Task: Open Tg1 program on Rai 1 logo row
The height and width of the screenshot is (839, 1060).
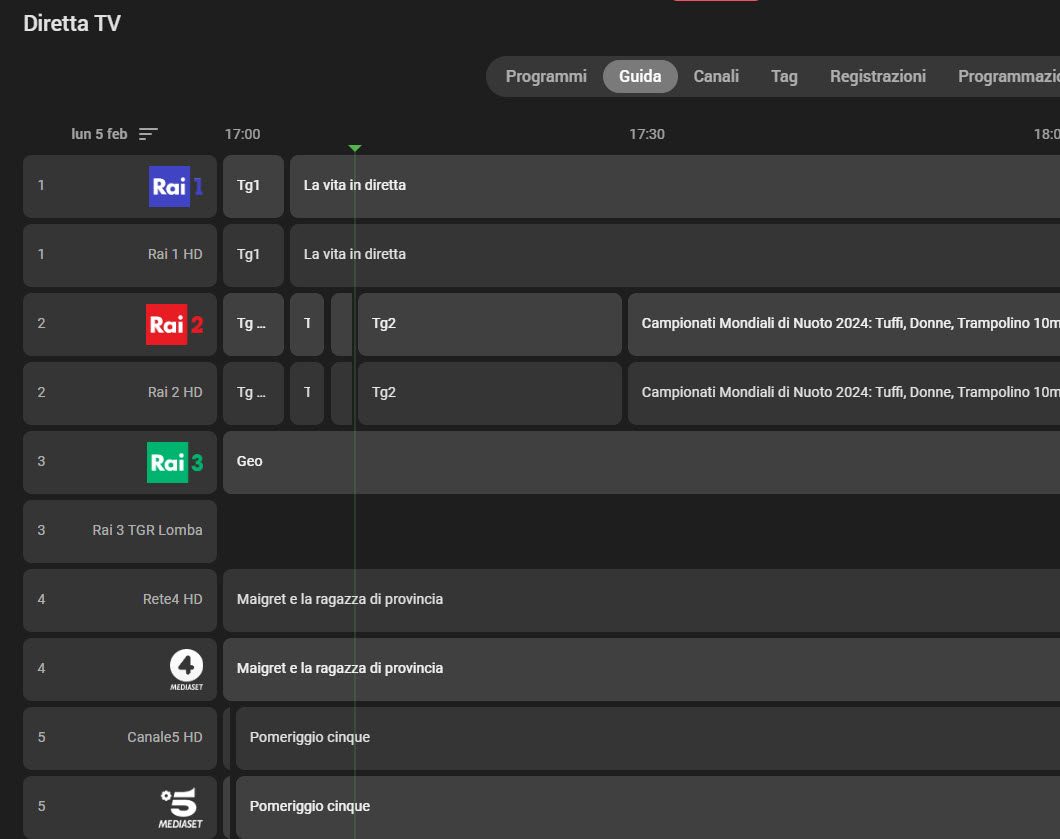Action: (x=254, y=186)
